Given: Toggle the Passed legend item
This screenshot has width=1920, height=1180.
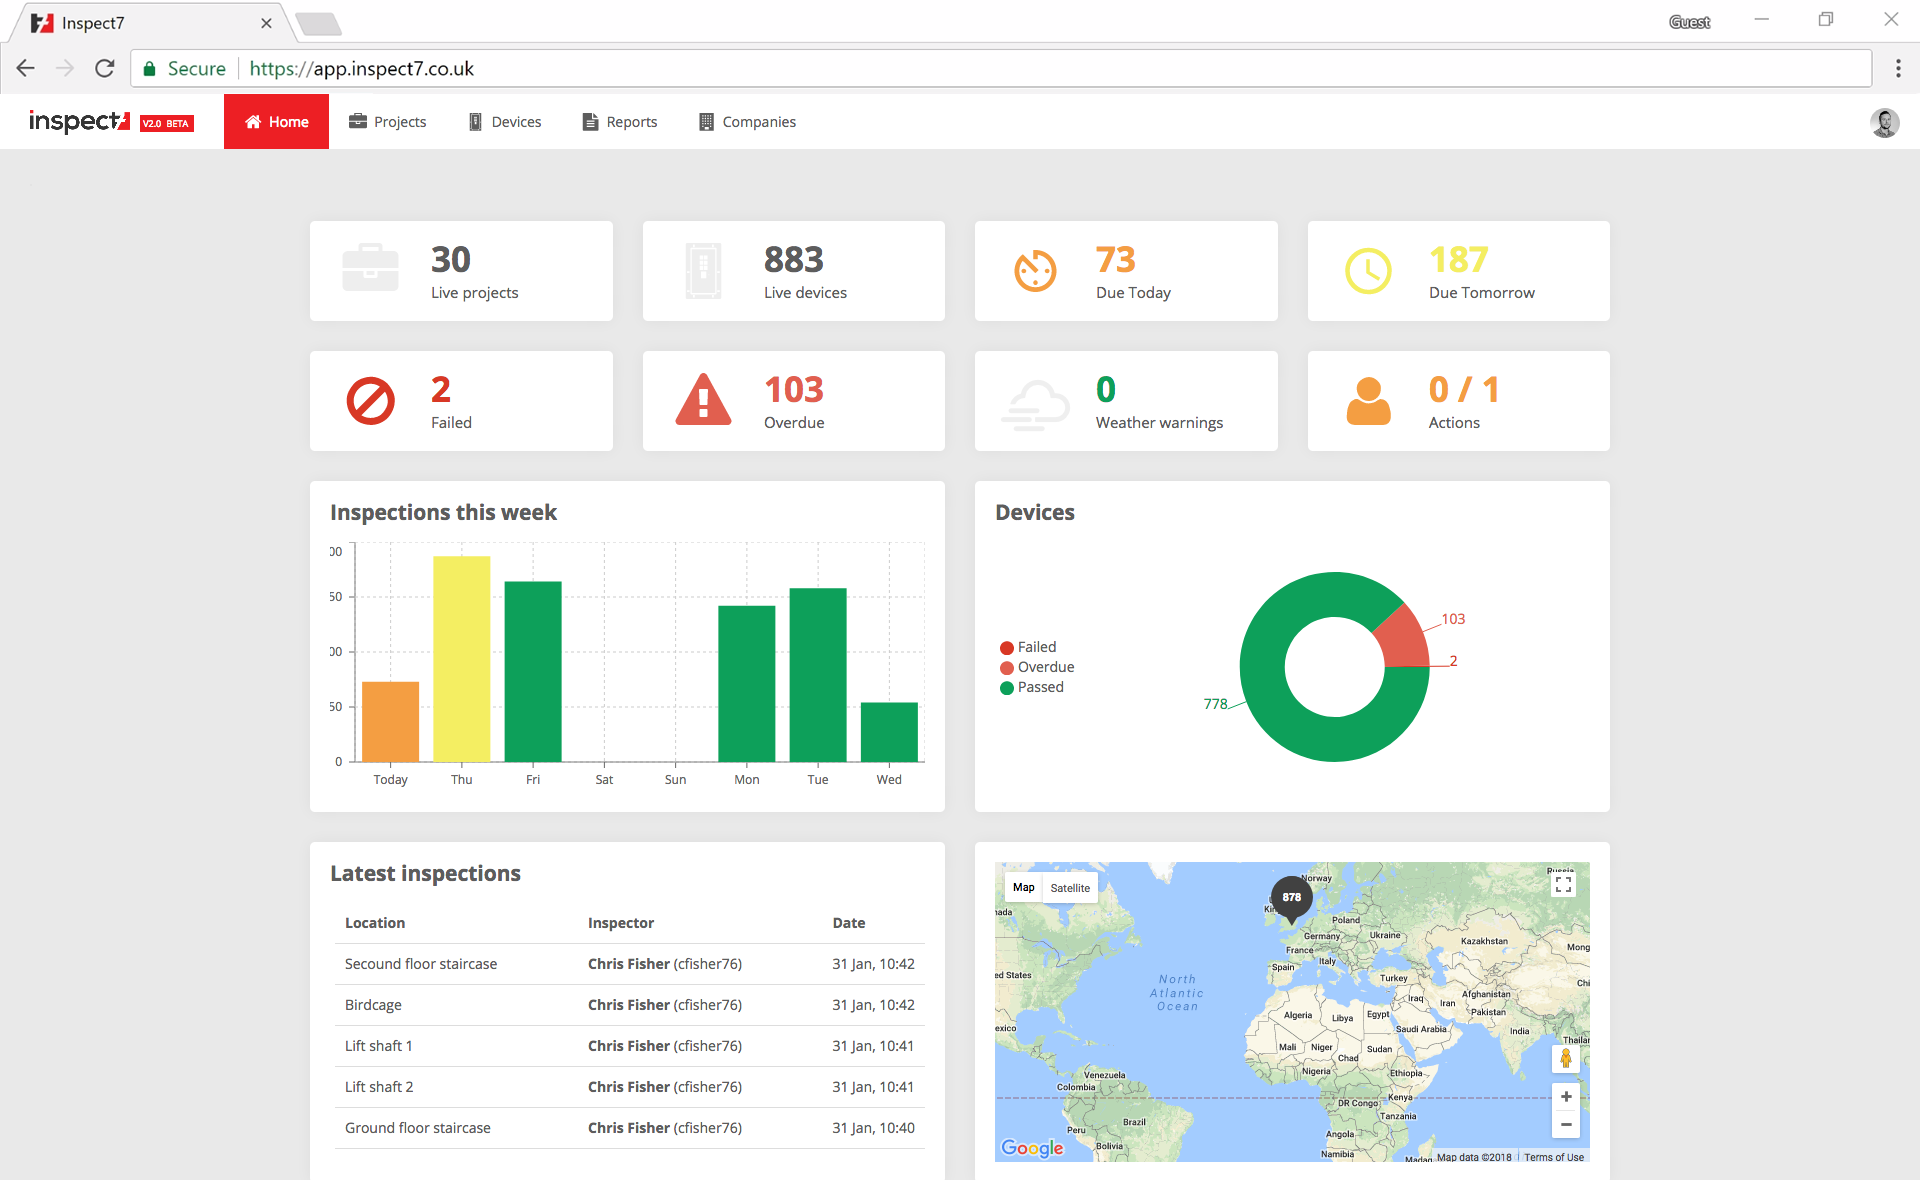Looking at the screenshot, I should 1038,687.
